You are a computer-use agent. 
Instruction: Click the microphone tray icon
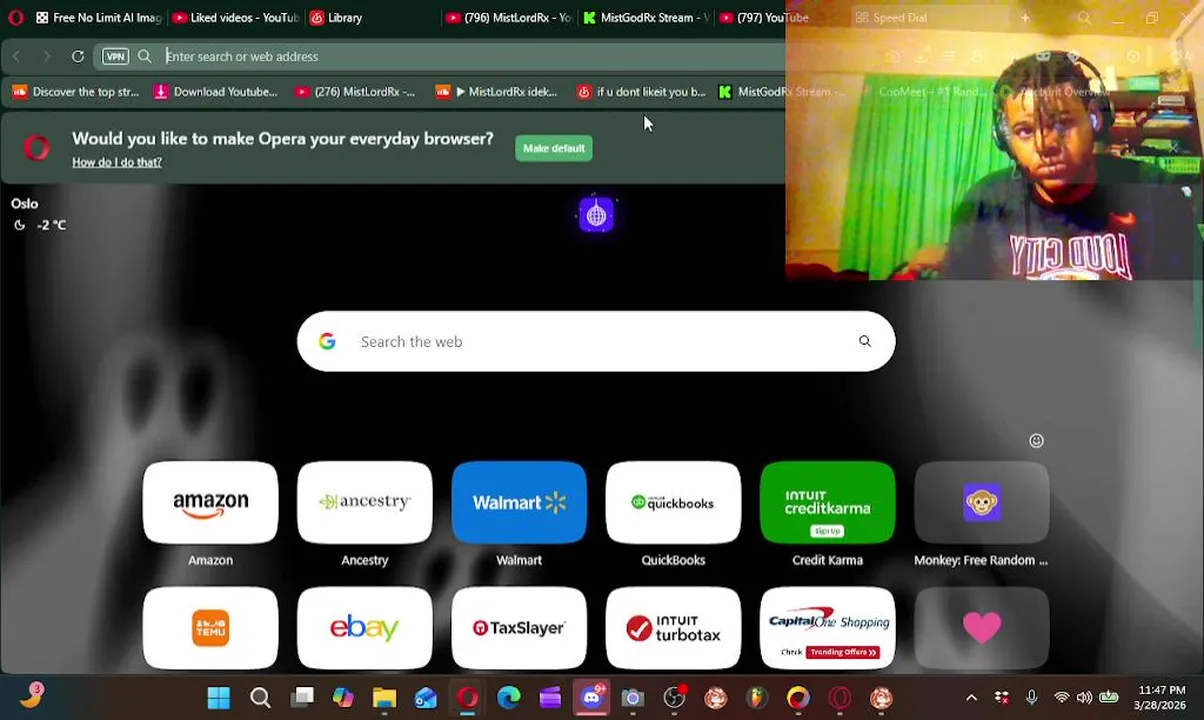[x=1032, y=698]
